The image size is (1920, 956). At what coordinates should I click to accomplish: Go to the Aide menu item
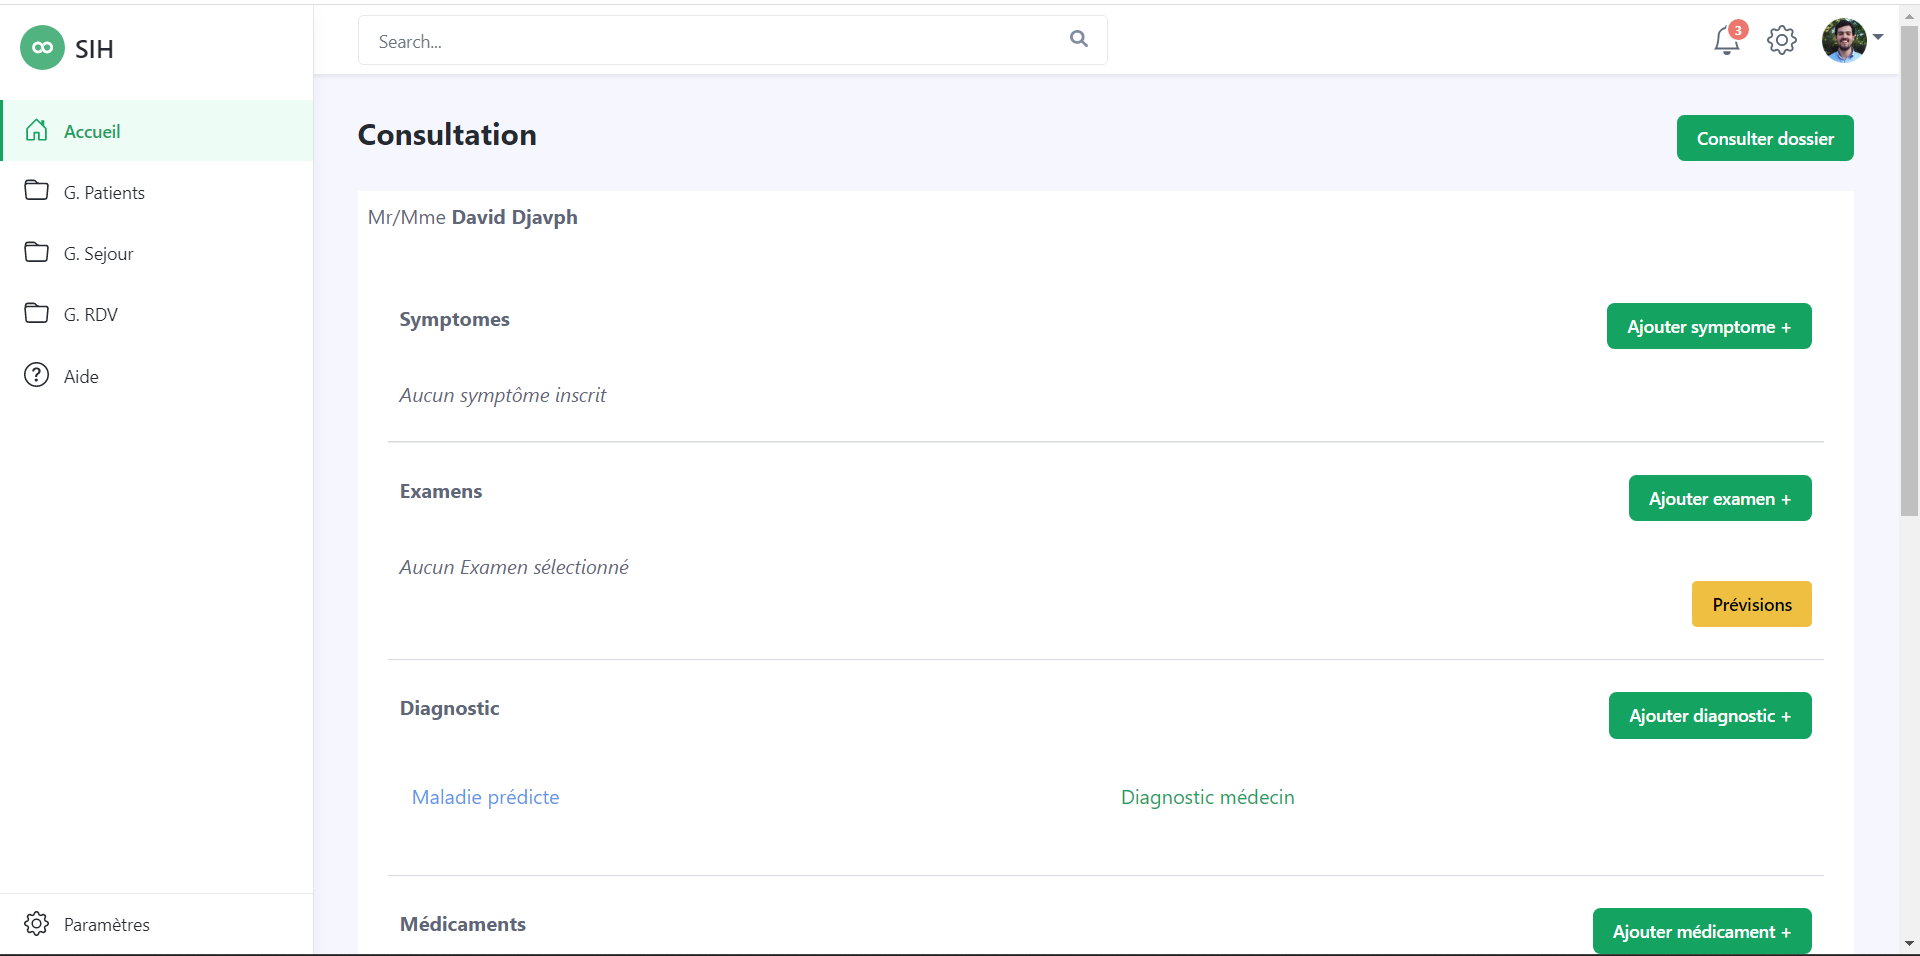point(81,377)
